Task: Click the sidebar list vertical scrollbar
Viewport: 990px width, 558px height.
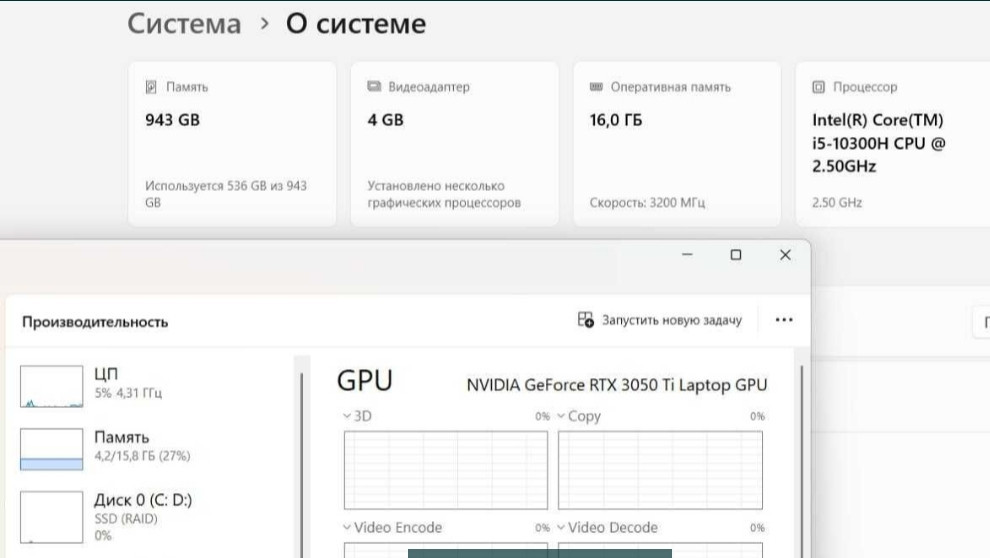Action: (x=302, y=465)
